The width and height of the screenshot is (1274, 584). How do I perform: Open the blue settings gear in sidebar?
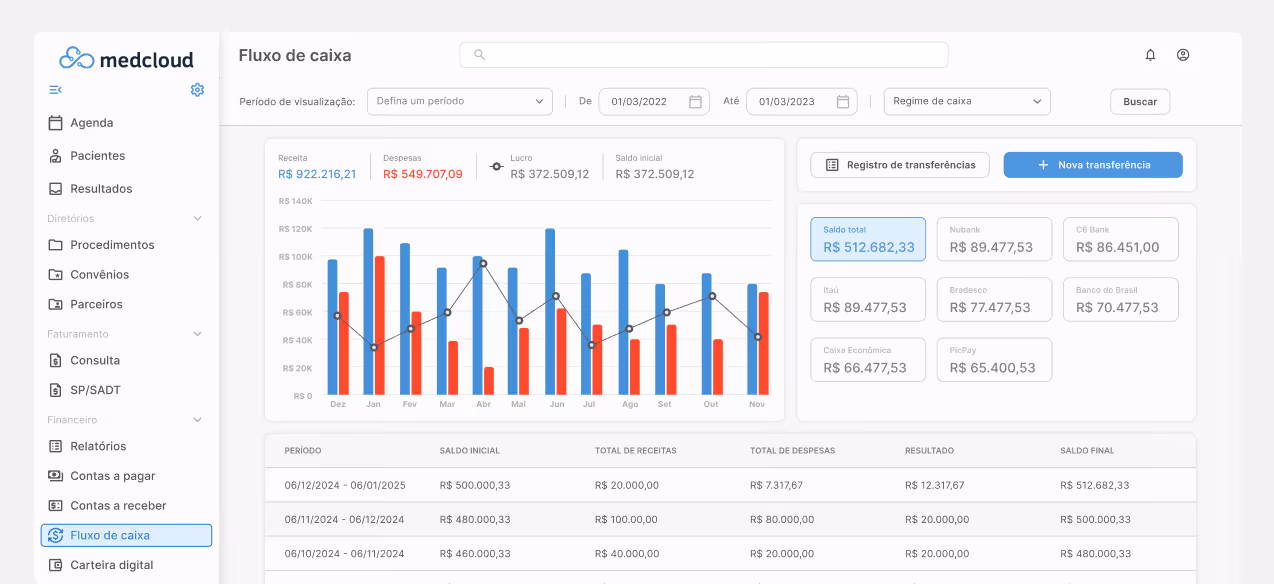click(197, 89)
